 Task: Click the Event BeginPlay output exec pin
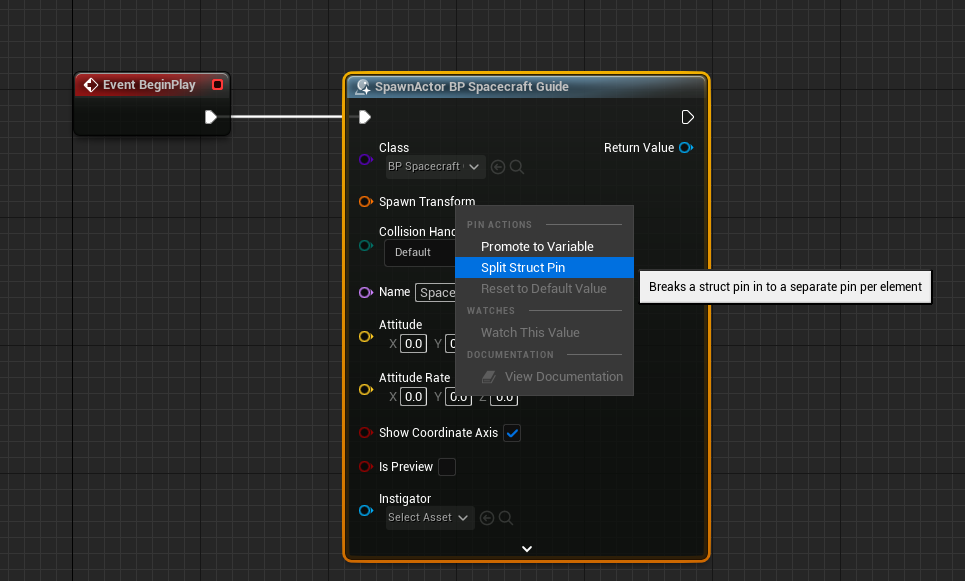210,117
